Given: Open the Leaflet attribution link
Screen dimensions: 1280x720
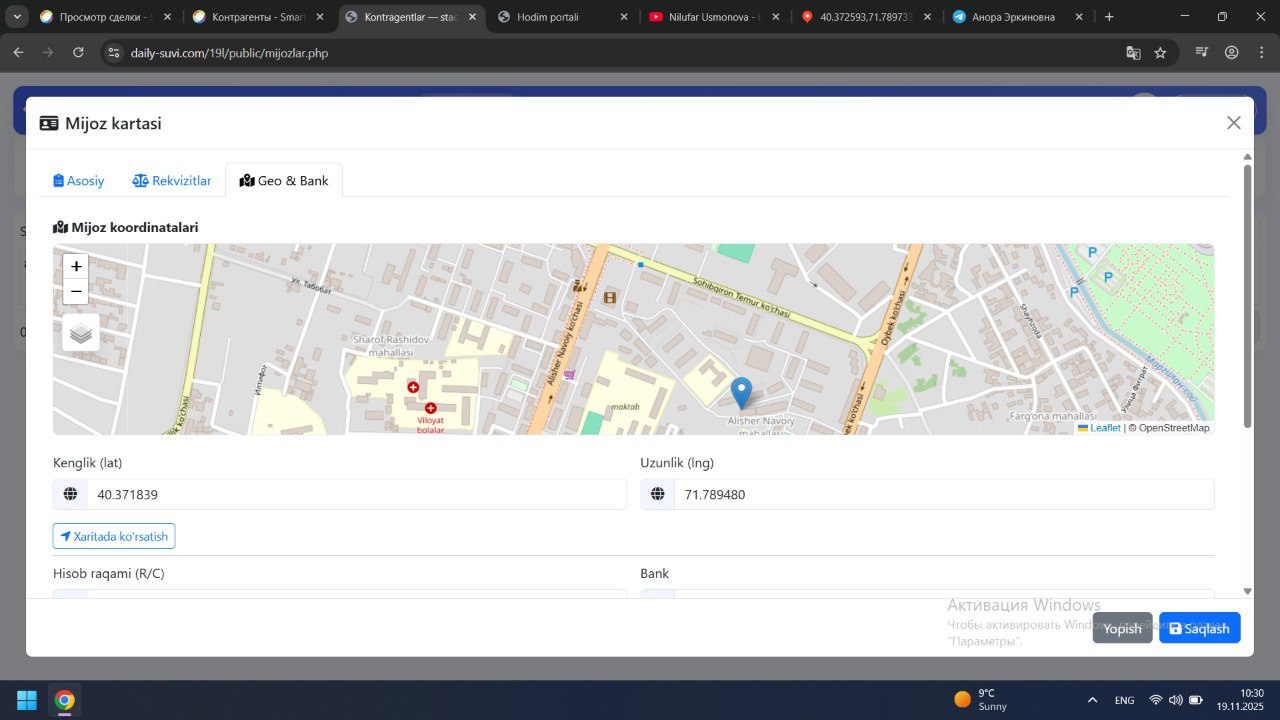Looking at the screenshot, I should tap(1104, 428).
